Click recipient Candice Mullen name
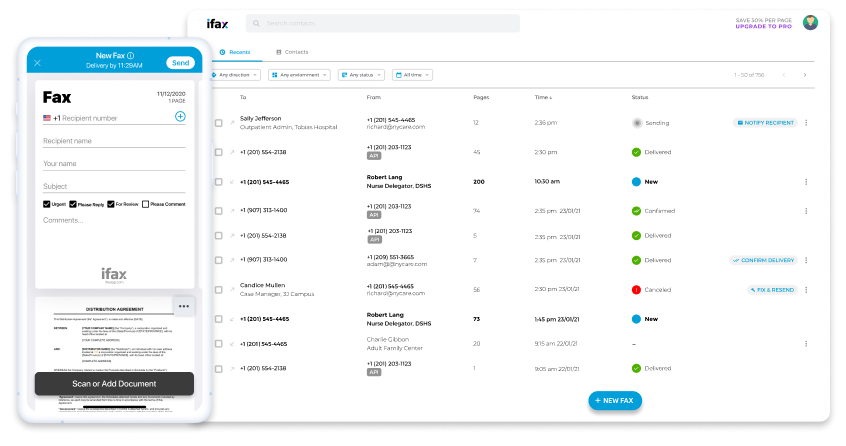846x446 pixels. click(x=262, y=285)
